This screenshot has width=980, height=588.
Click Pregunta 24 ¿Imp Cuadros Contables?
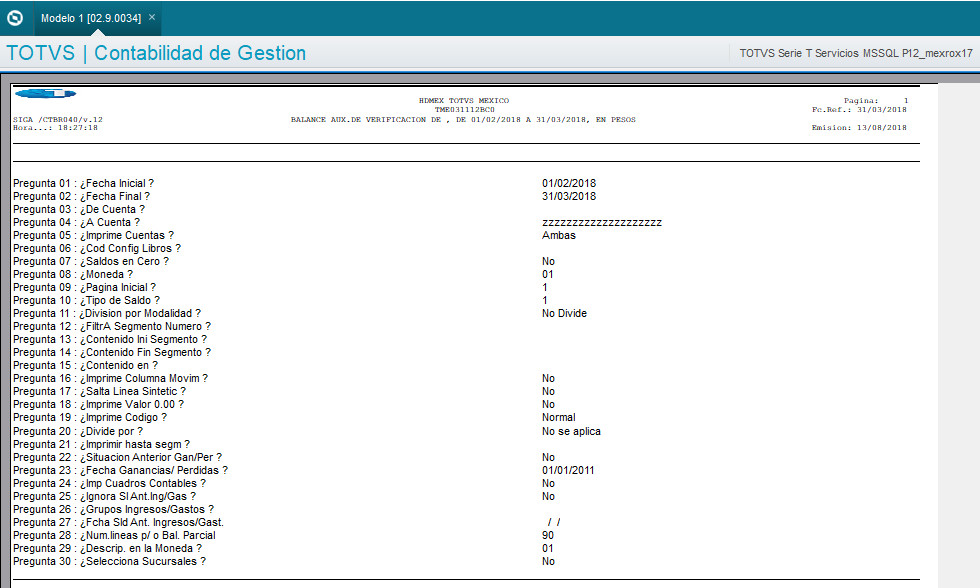coord(109,484)
